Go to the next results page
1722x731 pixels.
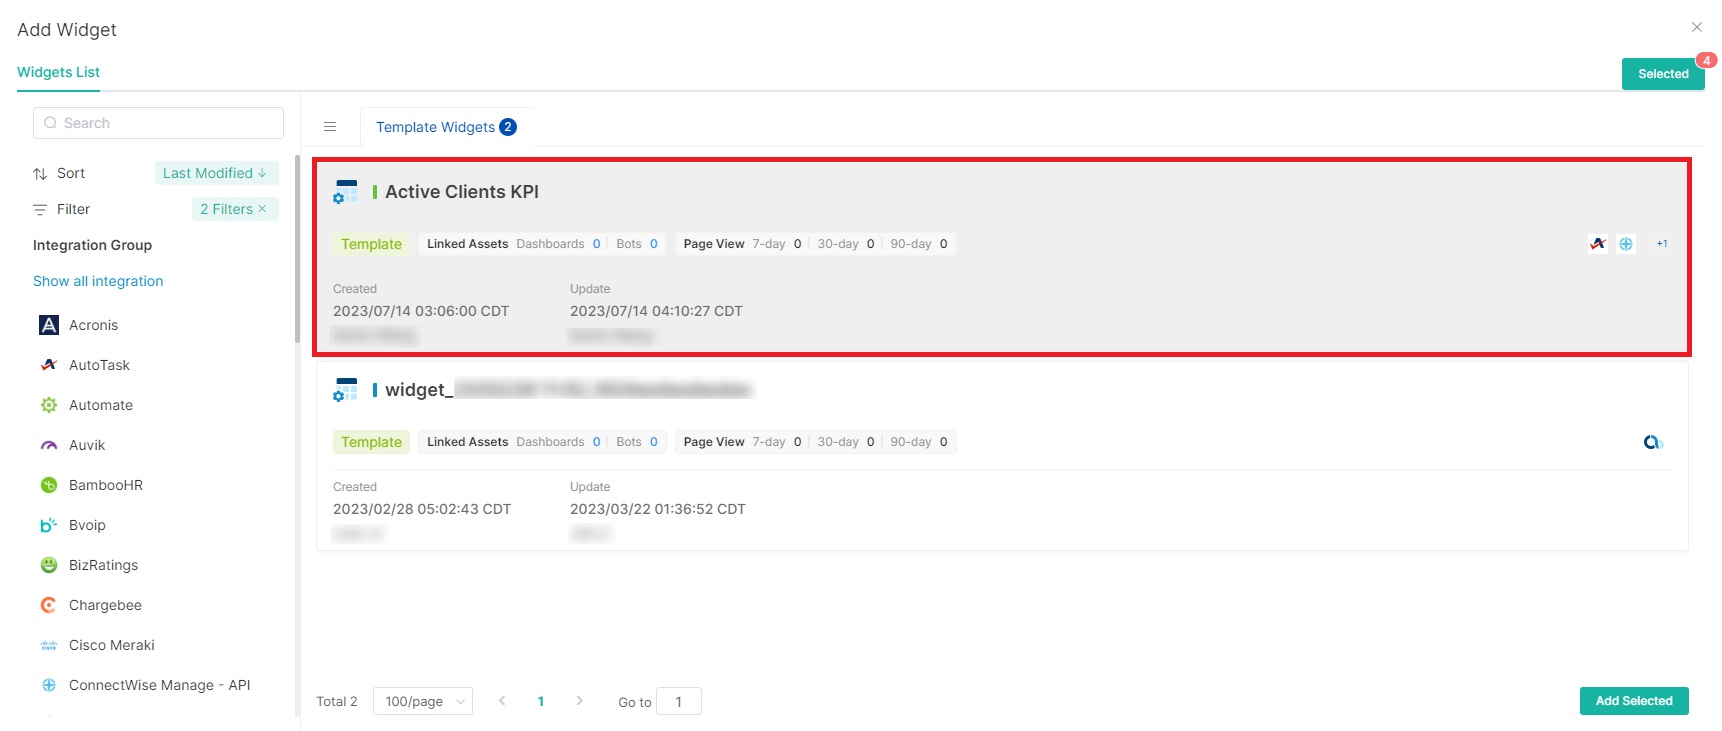pyautogui.click(x=579, y=701)
